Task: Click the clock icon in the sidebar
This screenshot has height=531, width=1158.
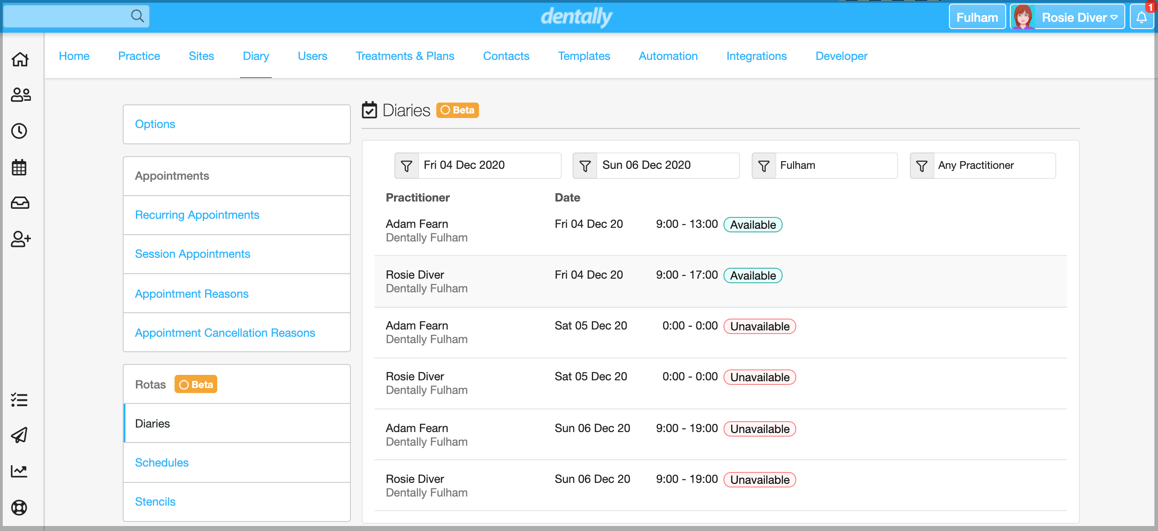Action: tap(20, 131)
